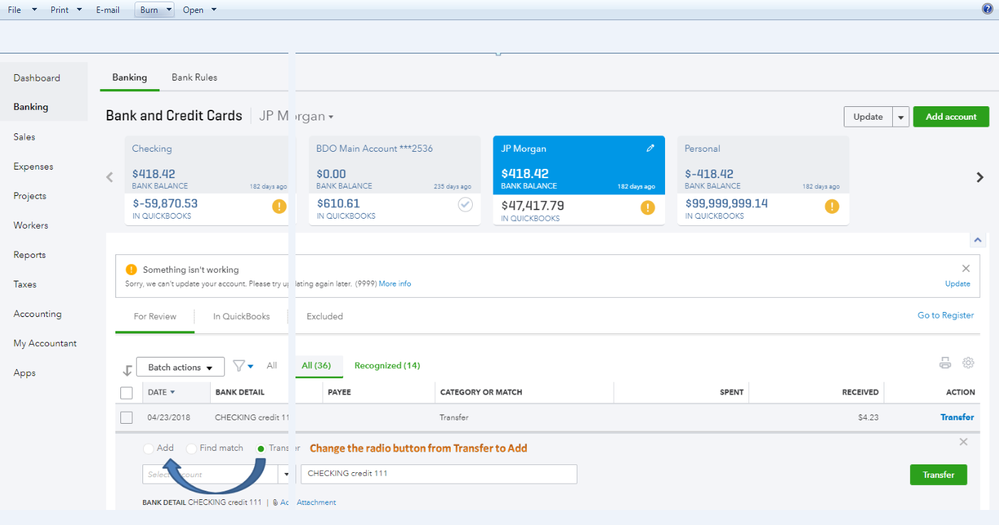Collapse the account cards section chevron

click(977, 240)
